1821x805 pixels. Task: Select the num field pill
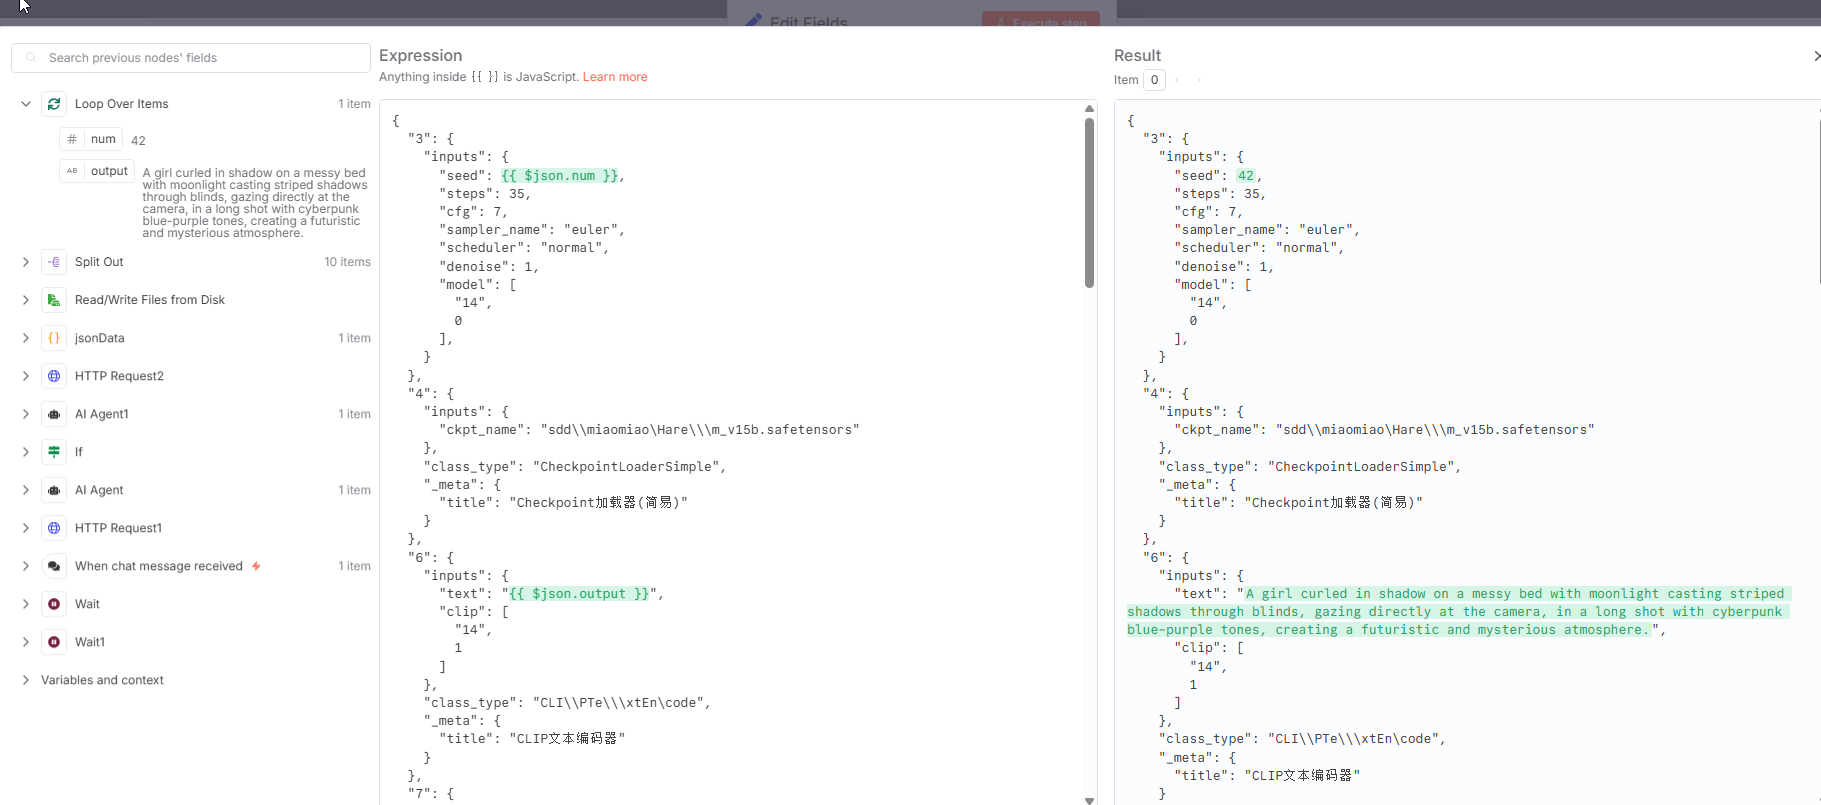tap(91, 139)
